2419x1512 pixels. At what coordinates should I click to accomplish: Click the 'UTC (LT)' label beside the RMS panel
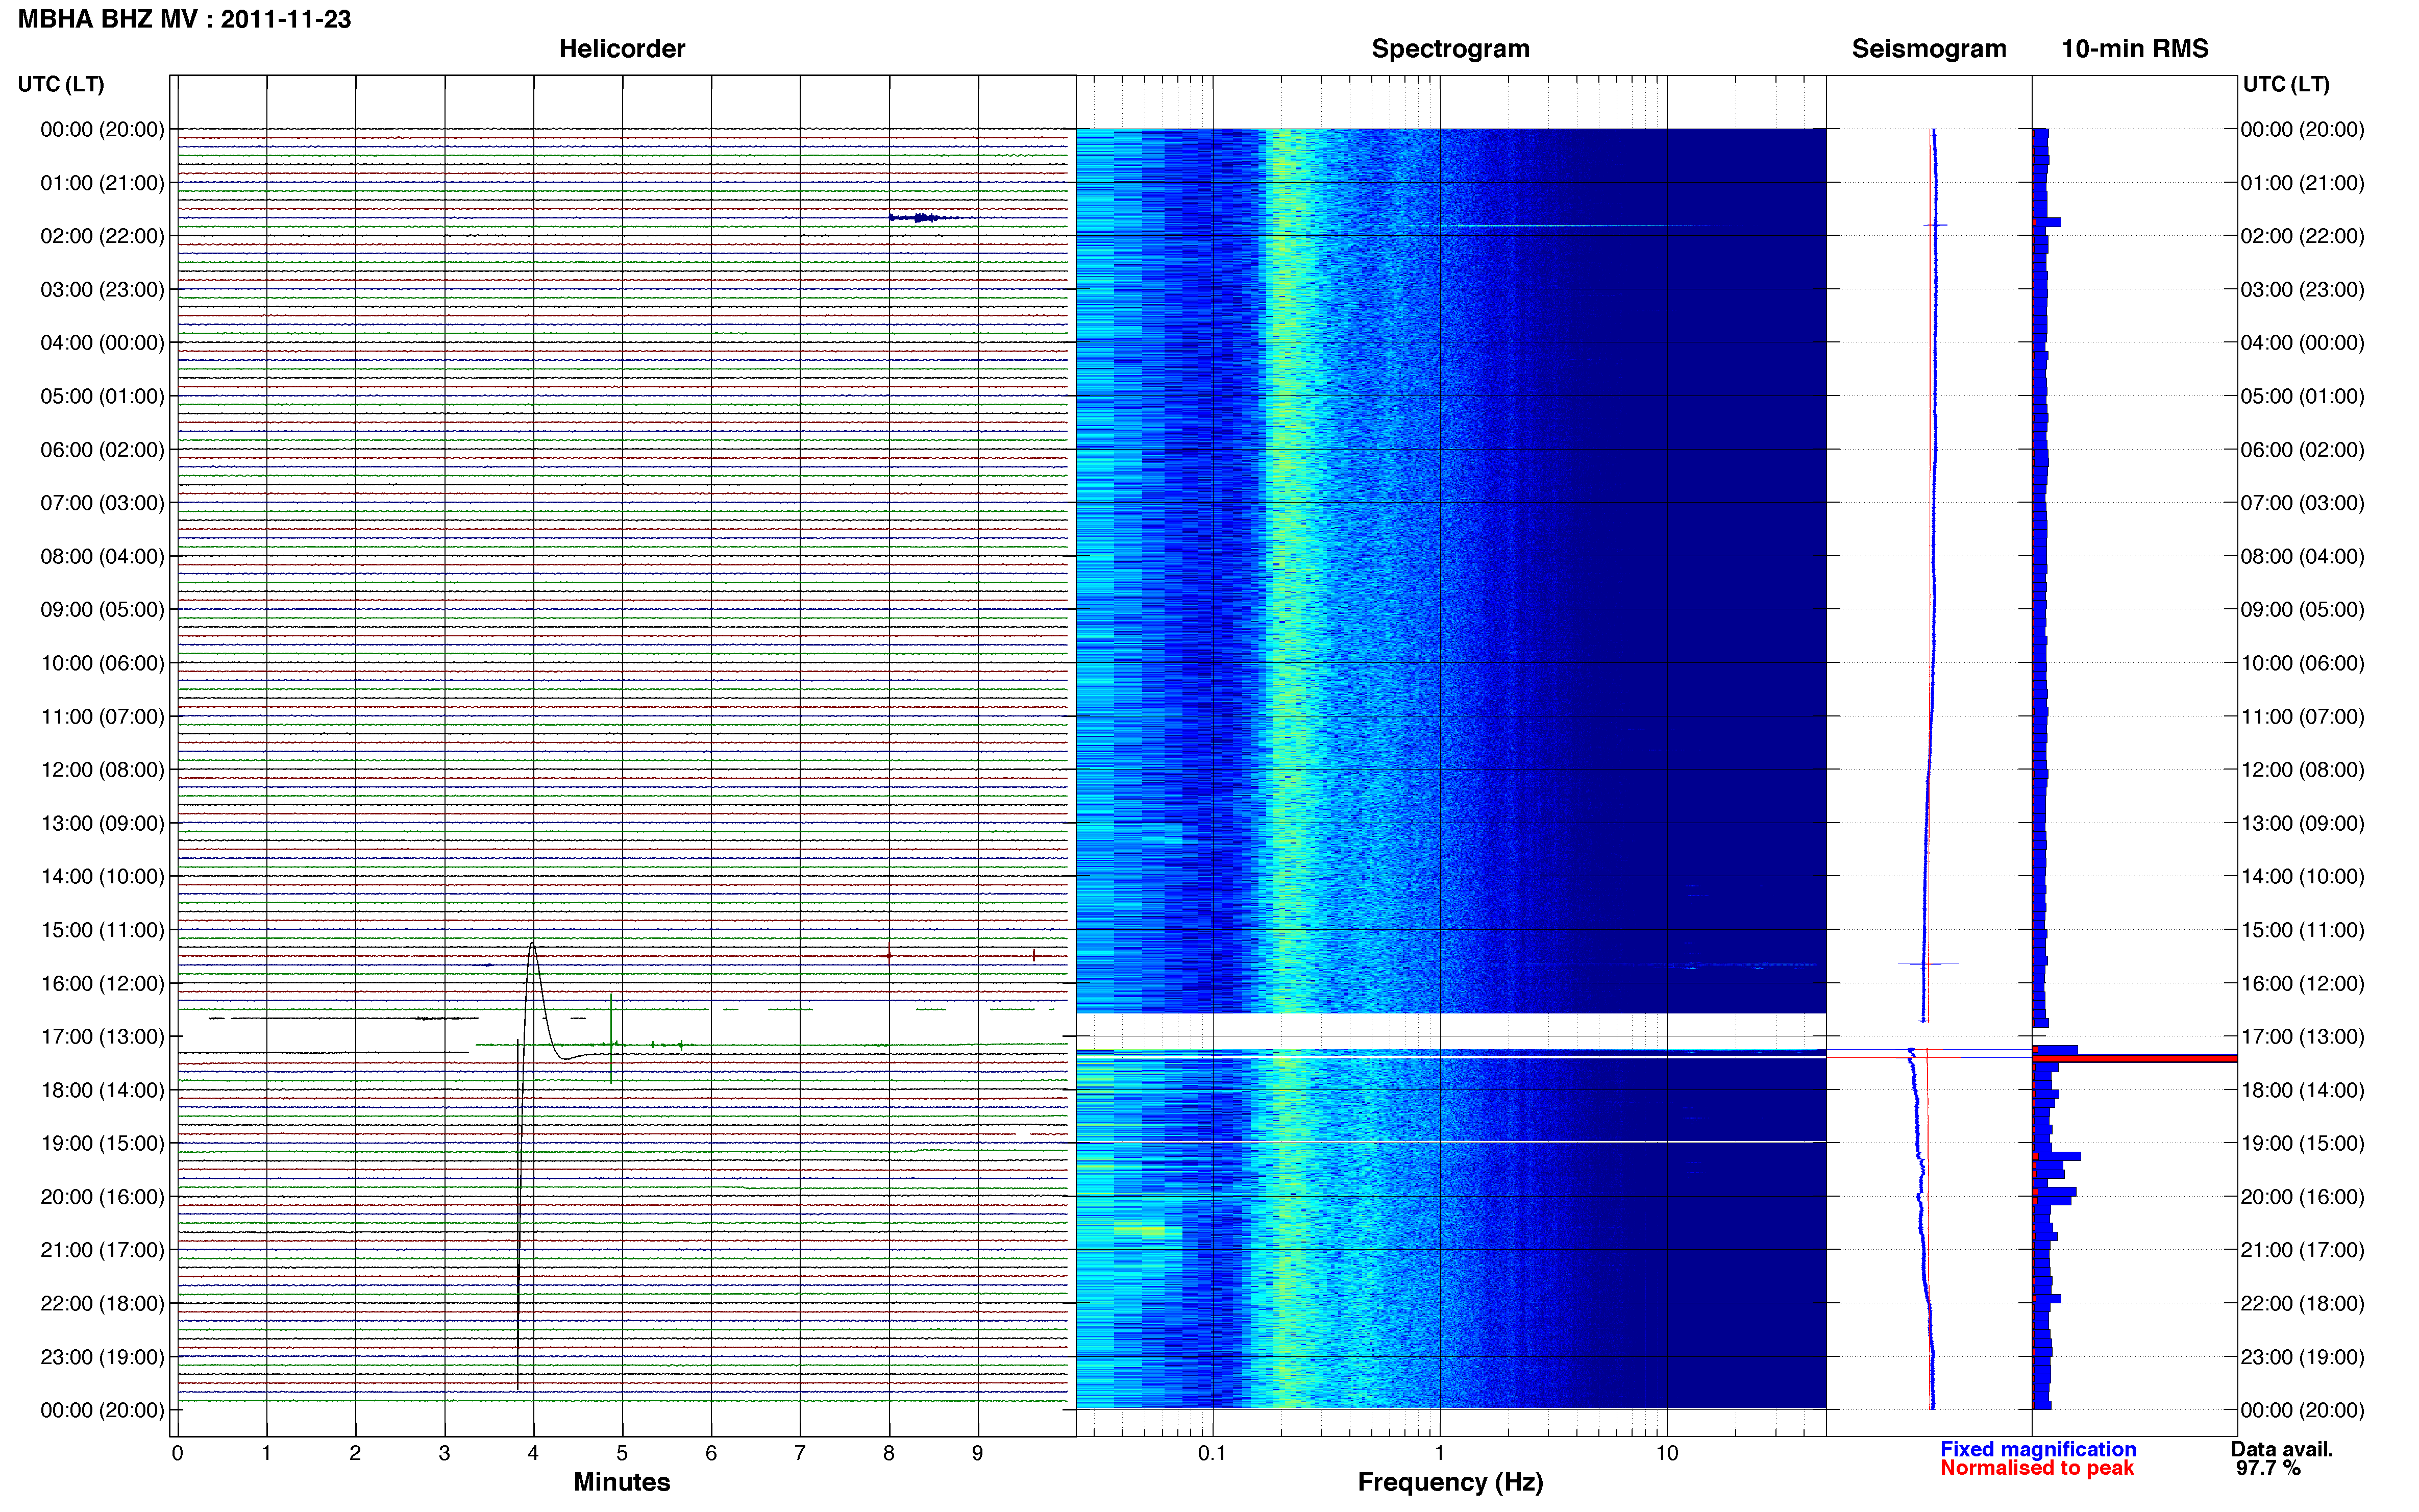pos(2286,84)
